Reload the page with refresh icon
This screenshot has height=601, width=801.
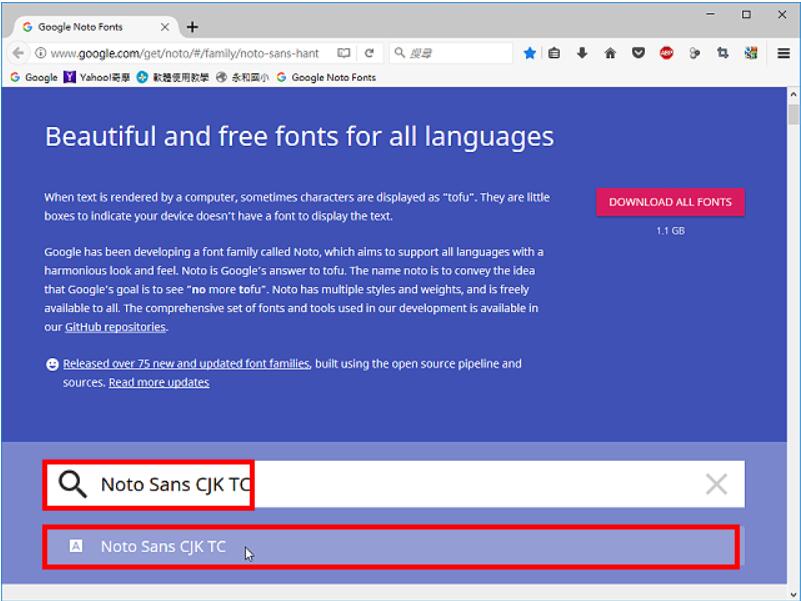click(369, 53)
